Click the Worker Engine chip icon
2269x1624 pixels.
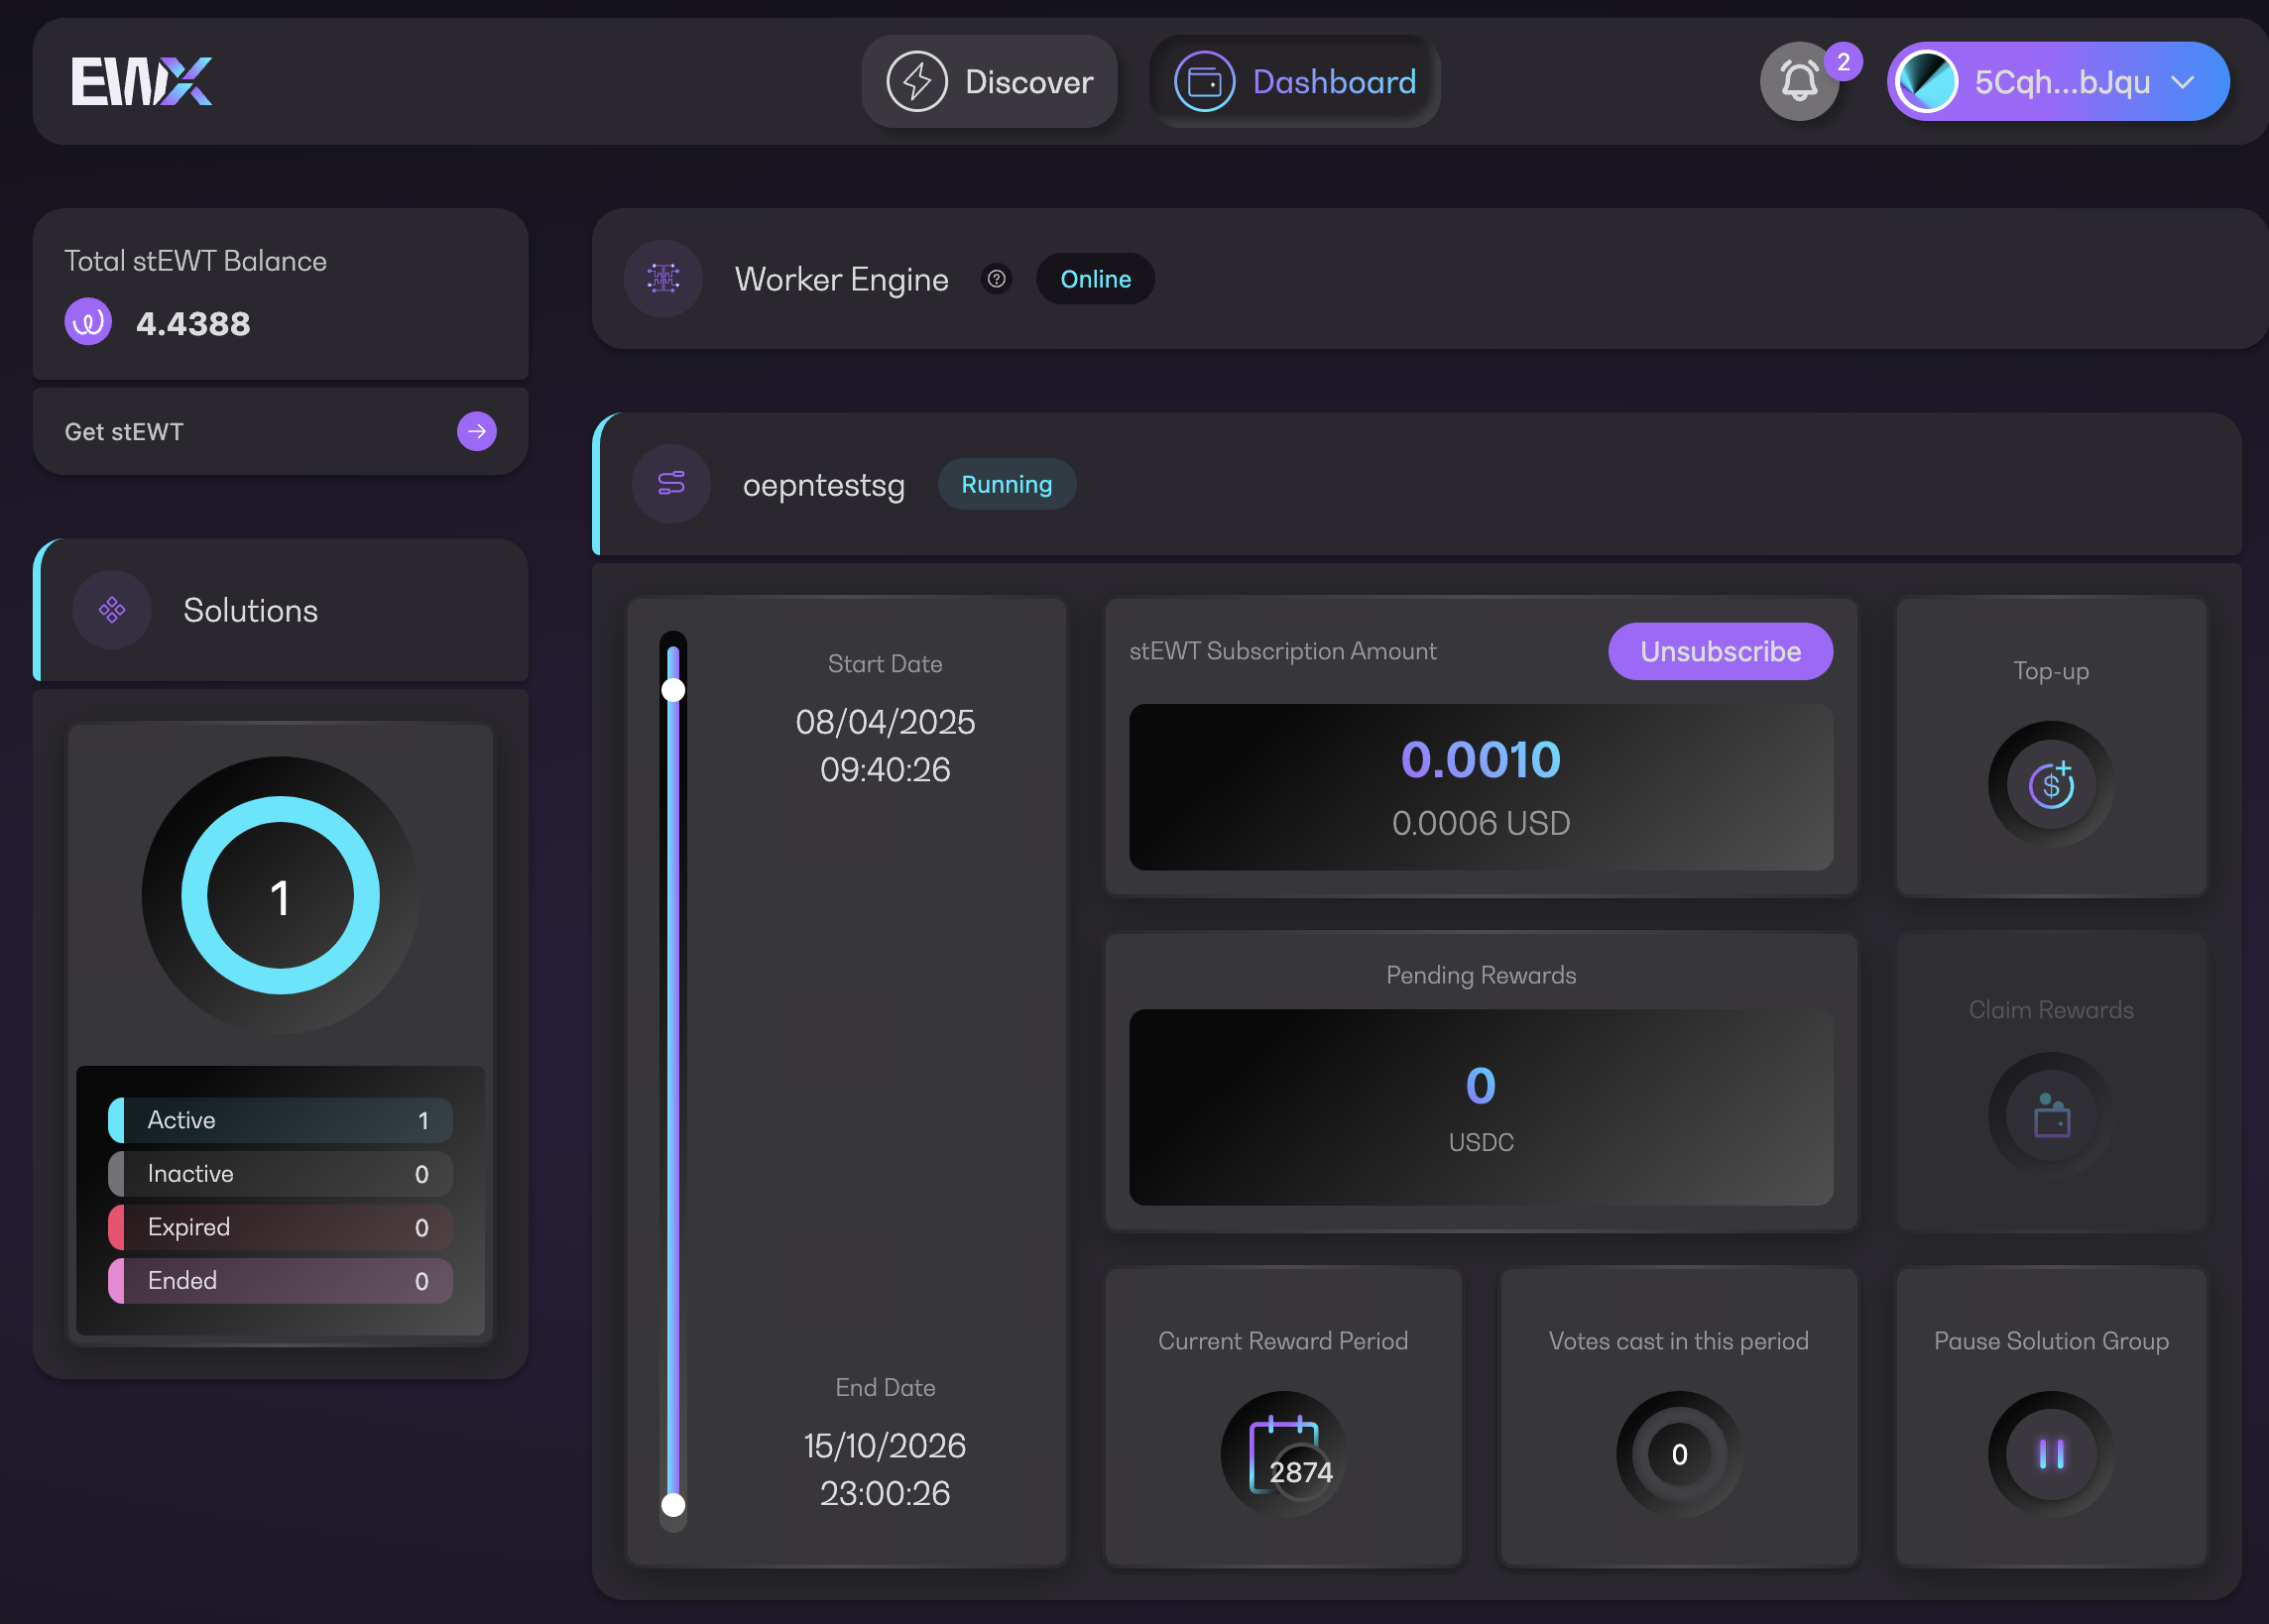click(663, 279)
